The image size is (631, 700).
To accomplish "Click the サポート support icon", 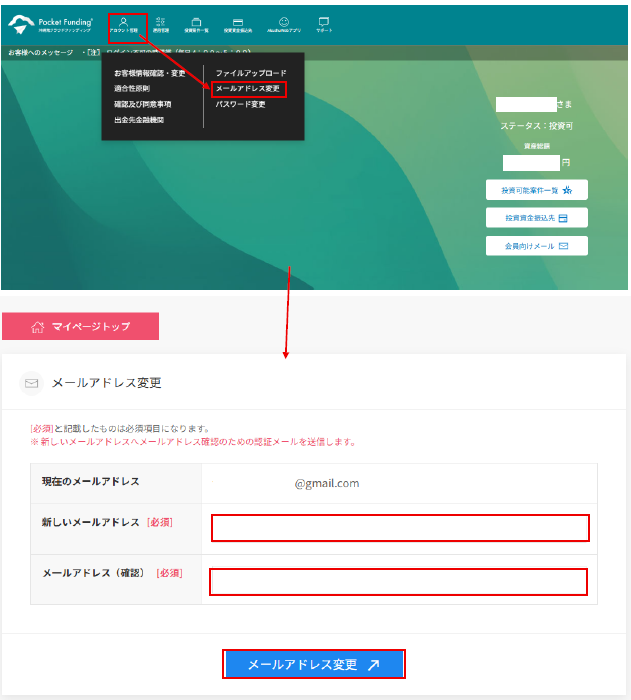I will pos(324,25).
